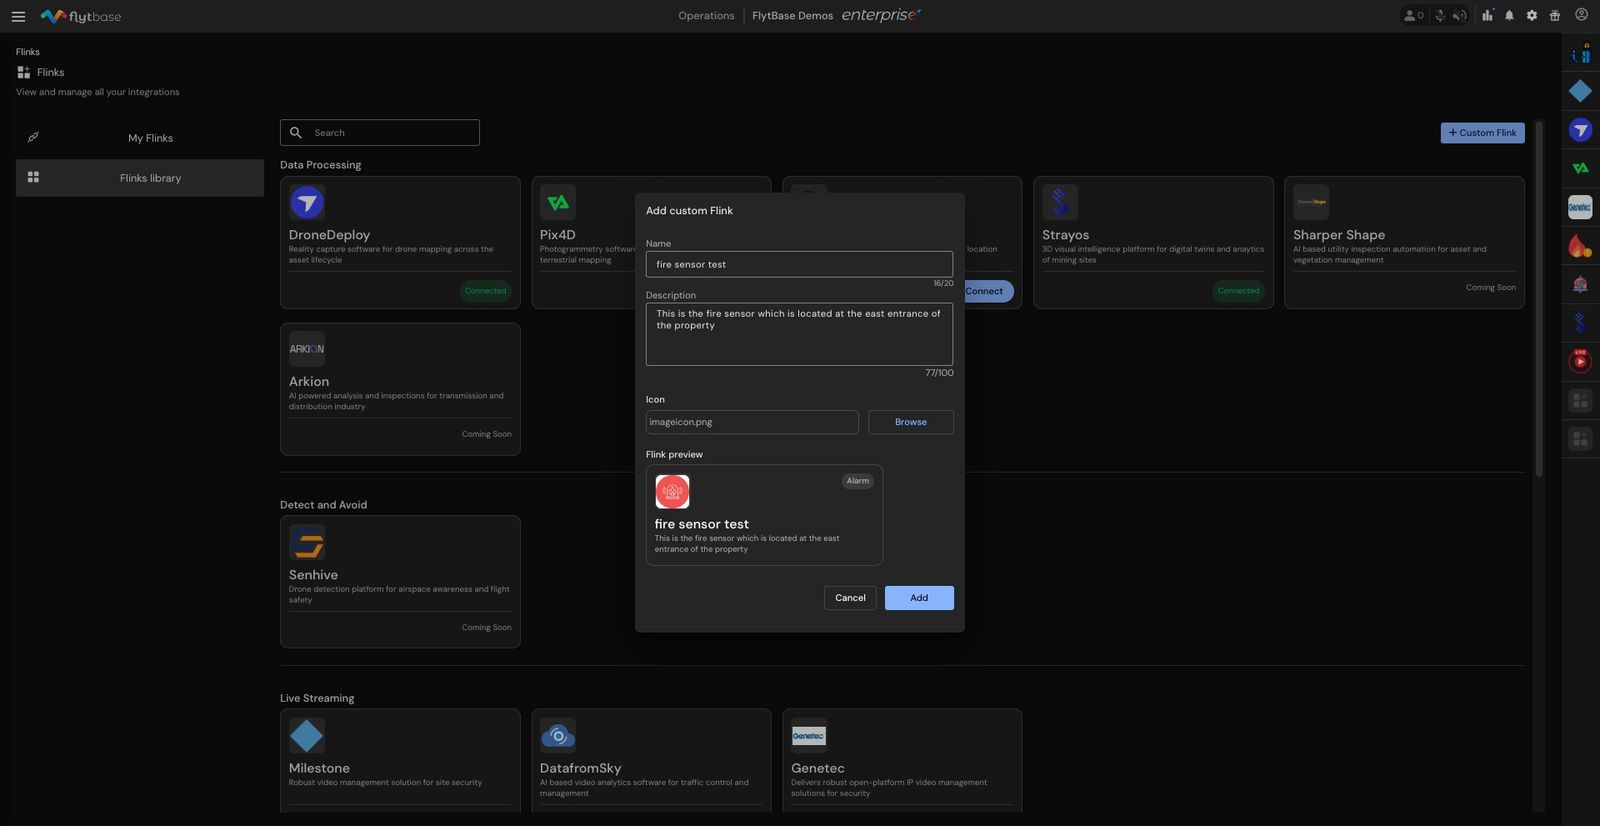Click the Icon filename field
Viewport: 1600px width, 826px height.
click(x=752, y=422)
